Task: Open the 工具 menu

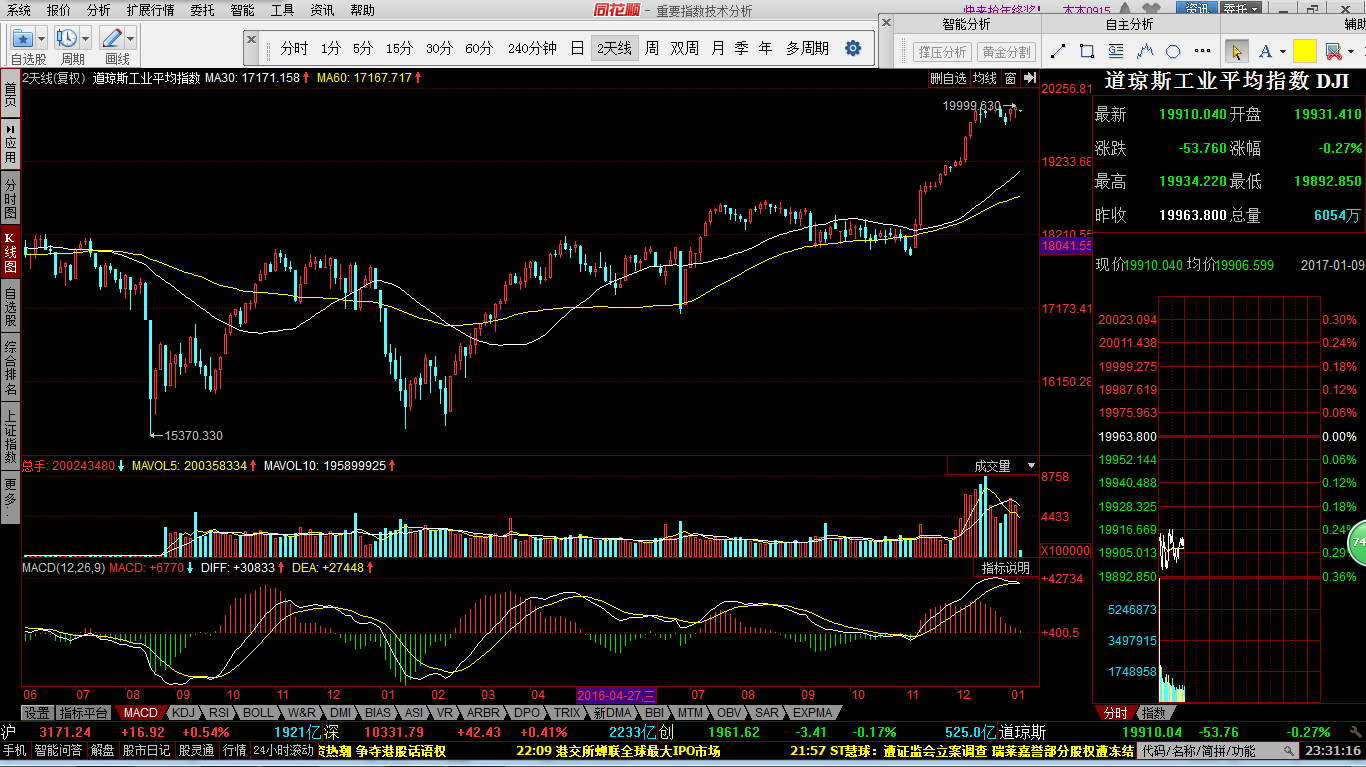Action: tap(282, 10)
